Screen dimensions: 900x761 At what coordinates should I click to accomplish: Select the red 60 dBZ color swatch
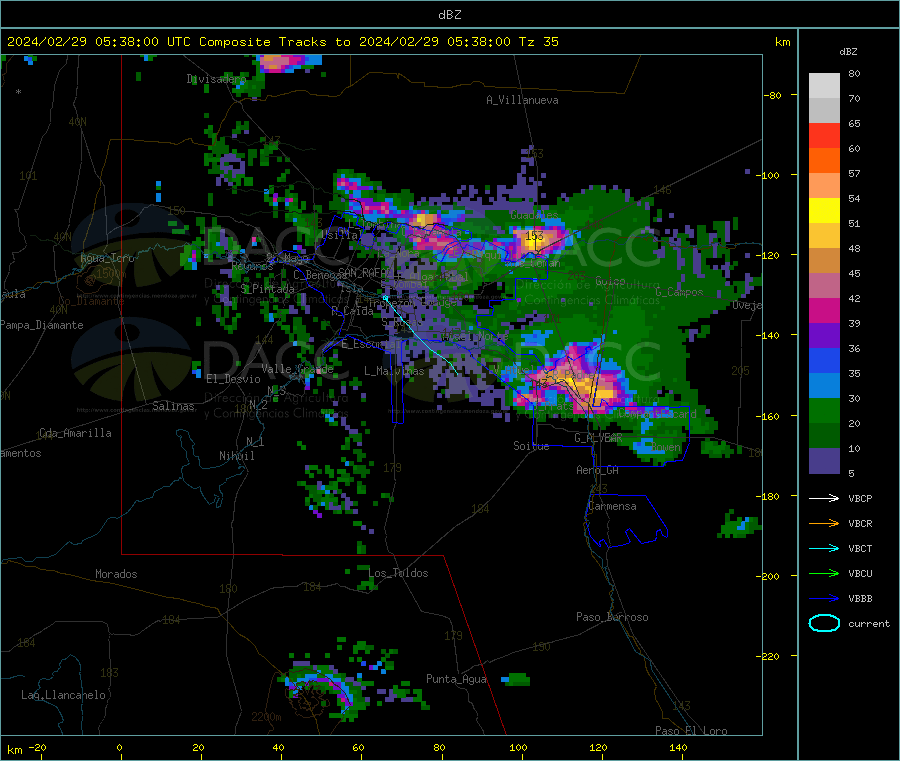pos(824,135)
